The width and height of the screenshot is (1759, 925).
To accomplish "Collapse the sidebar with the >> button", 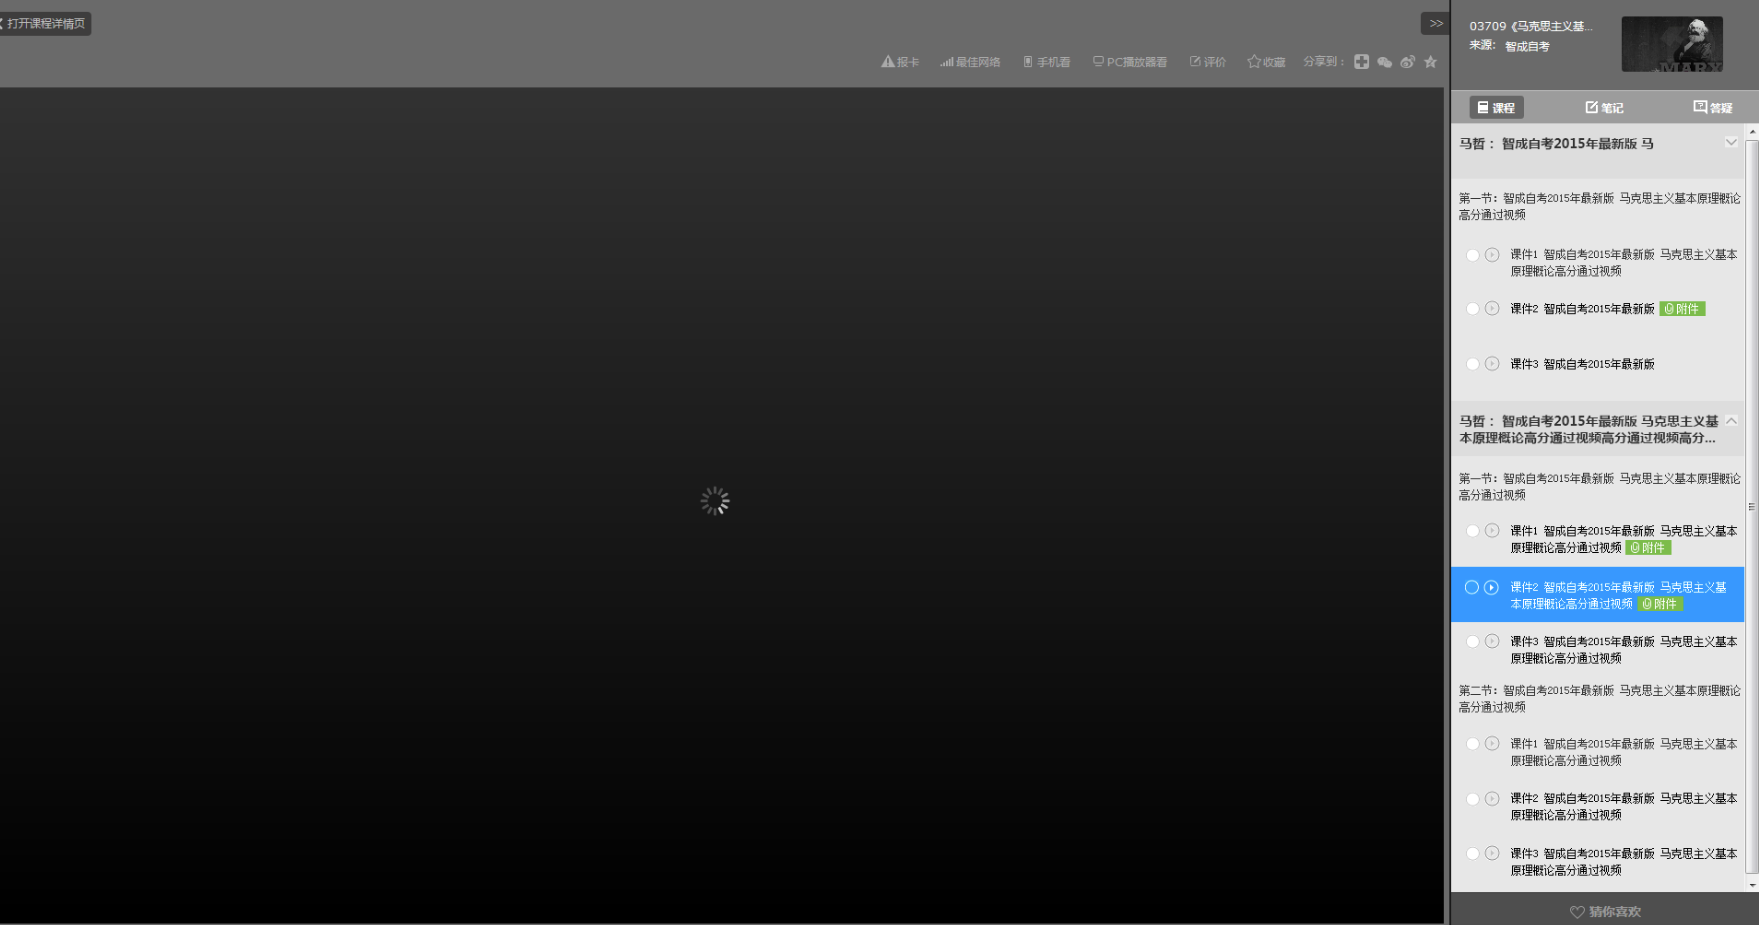I will 1435,23.
